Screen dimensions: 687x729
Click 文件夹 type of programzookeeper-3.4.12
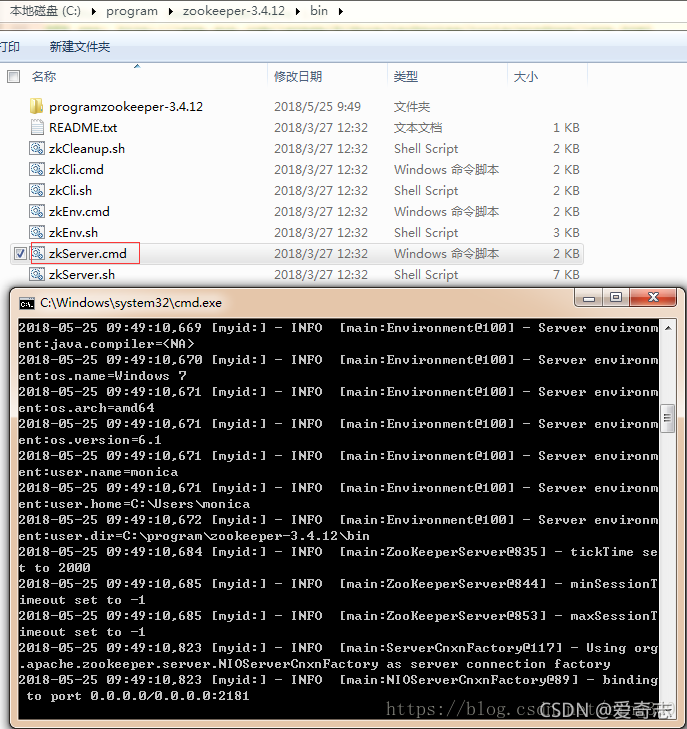[x=412, y=106]
